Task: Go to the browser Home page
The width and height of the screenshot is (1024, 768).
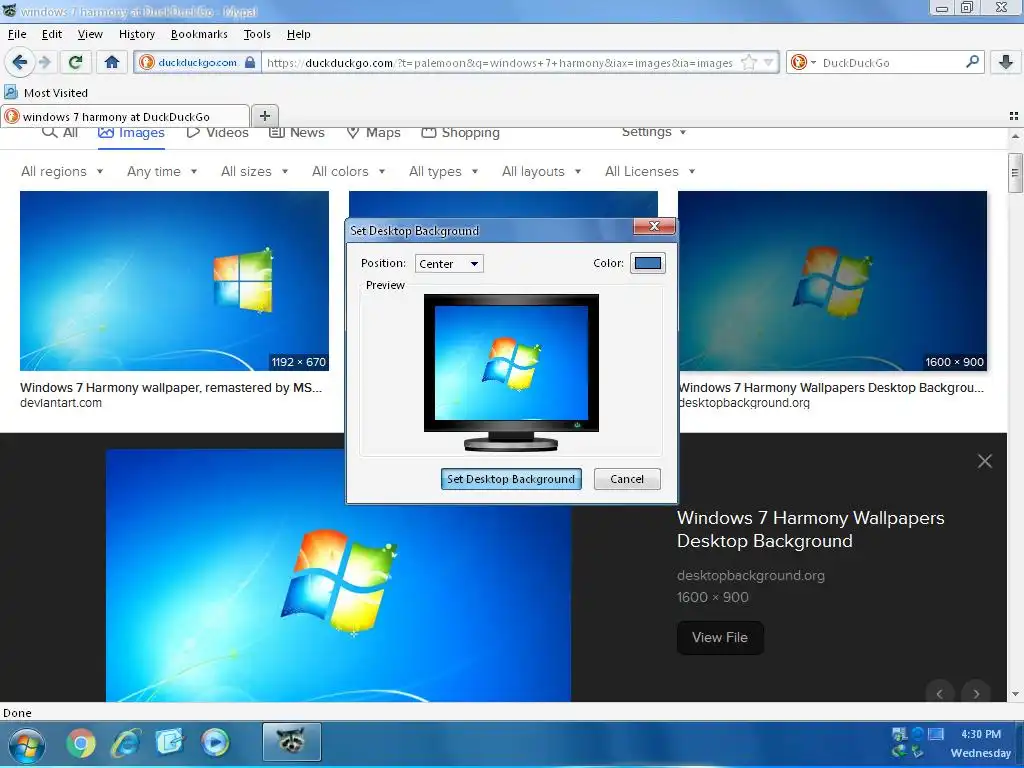Action: (112, 62)
